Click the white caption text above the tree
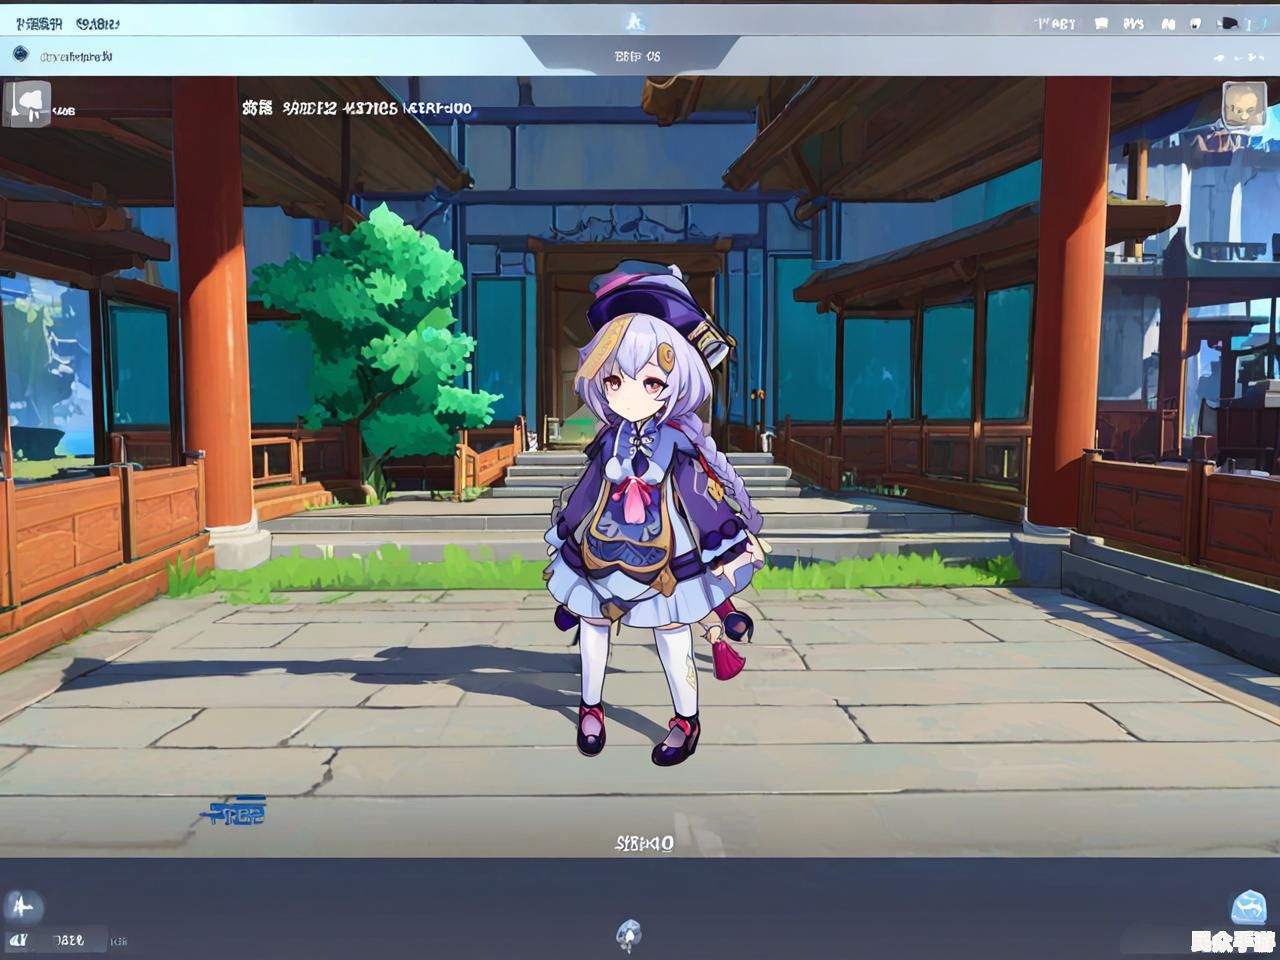The image size is (1280, 960). [x=357, y=108]
